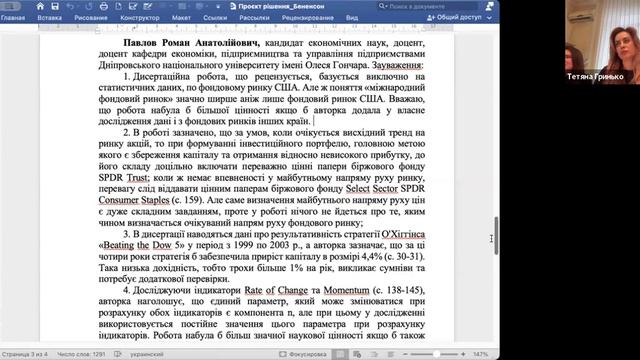Click the Общий доступ share button
This screenshot has height=360, width=640.
point(454,18)
